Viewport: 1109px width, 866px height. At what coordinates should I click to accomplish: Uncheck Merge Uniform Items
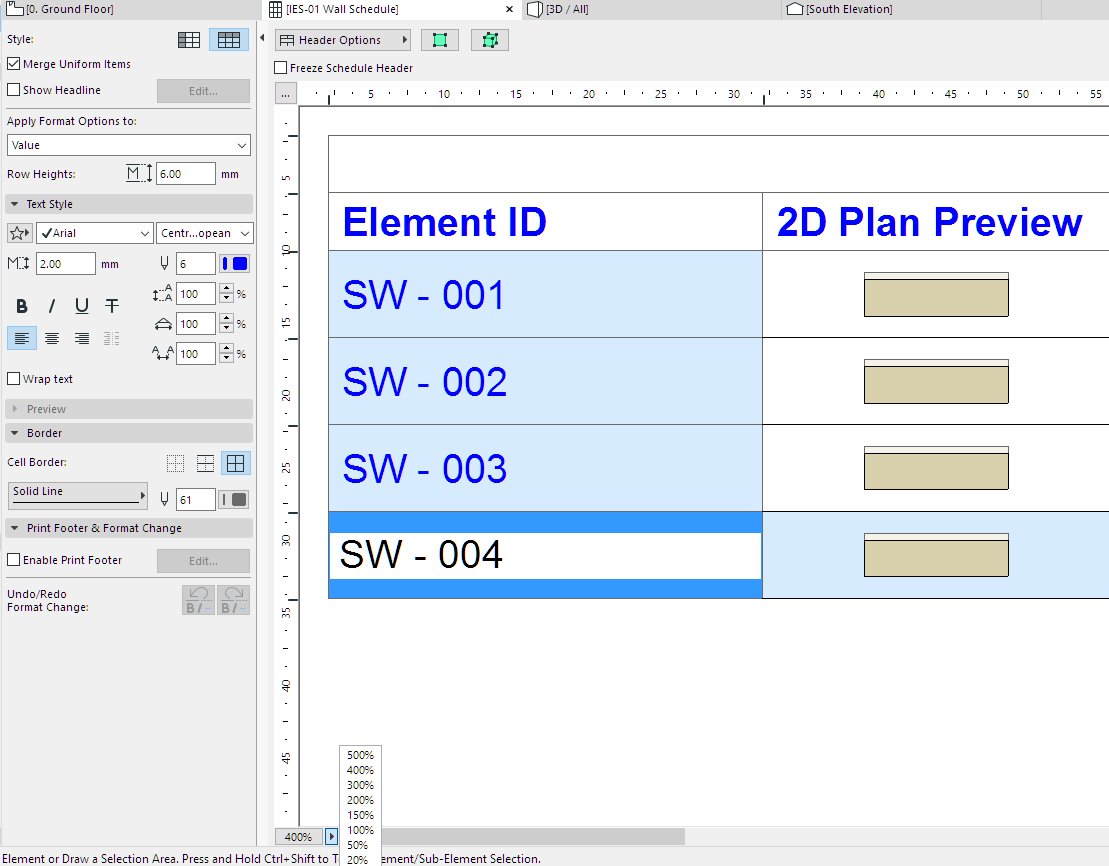pyautogui.click(x=13, y=64)
